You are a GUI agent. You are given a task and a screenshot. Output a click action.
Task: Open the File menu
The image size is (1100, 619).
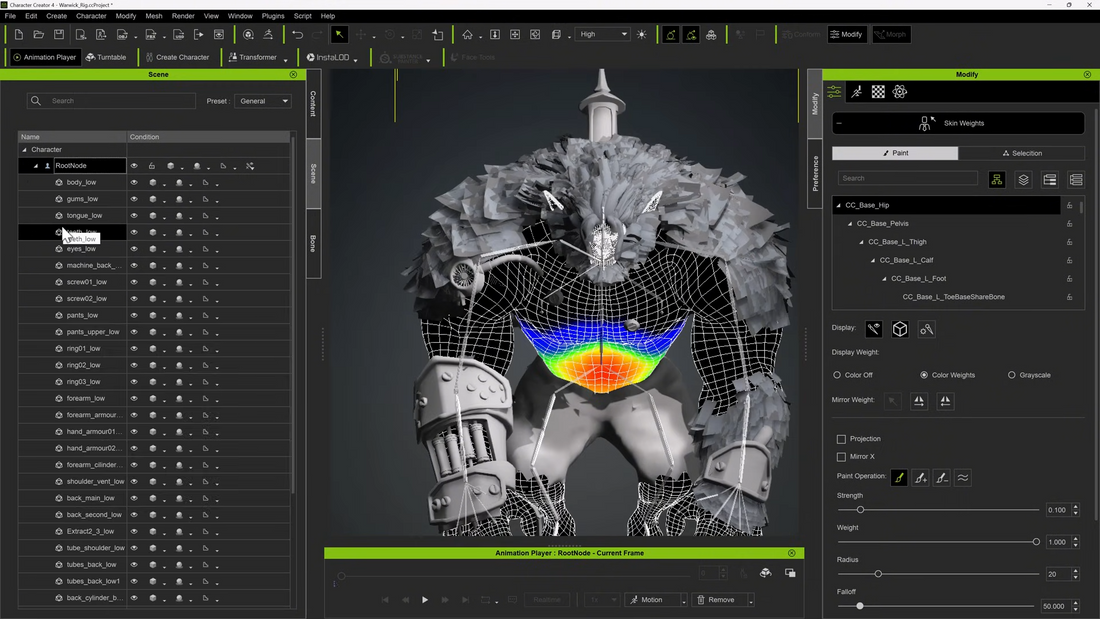pos(11,15)
